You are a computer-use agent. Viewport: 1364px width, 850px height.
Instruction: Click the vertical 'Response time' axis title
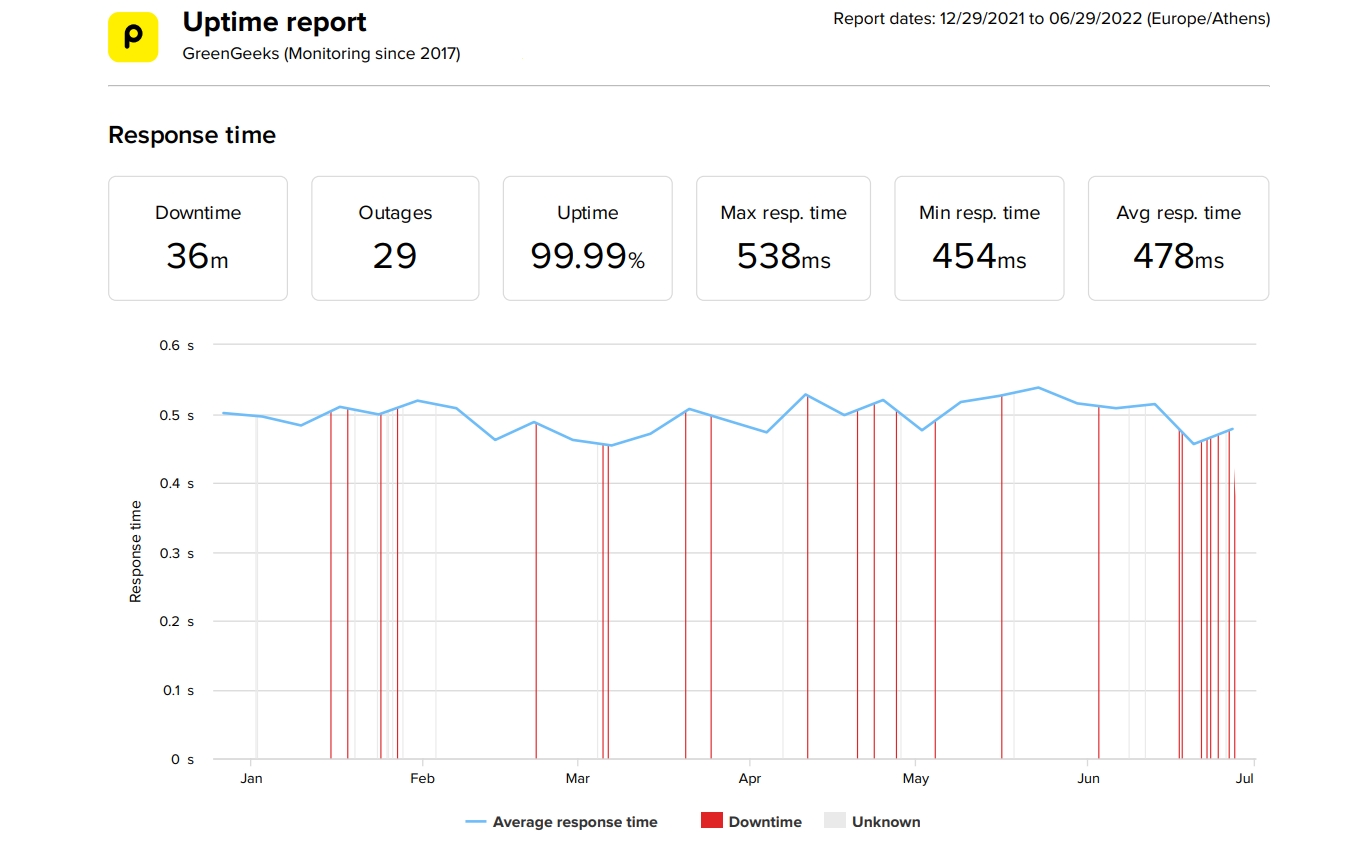coord(136,551)
